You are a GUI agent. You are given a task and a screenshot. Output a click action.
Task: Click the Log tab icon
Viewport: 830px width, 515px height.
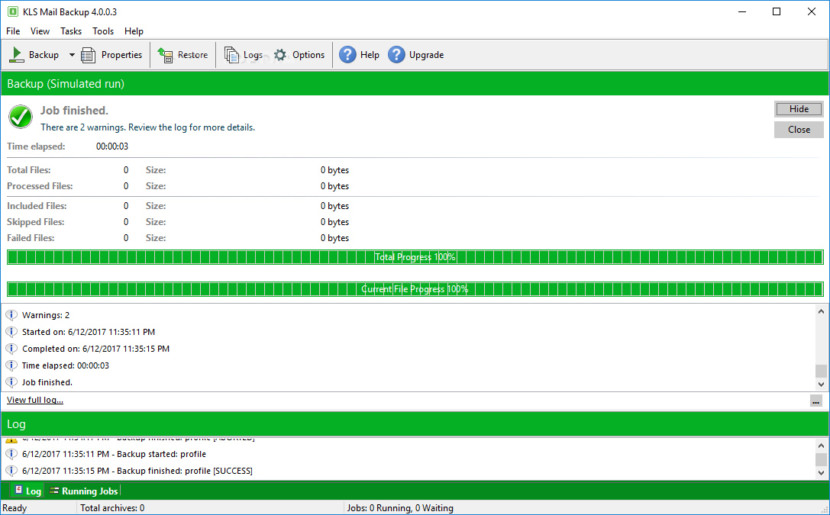[x=19, y=490]
